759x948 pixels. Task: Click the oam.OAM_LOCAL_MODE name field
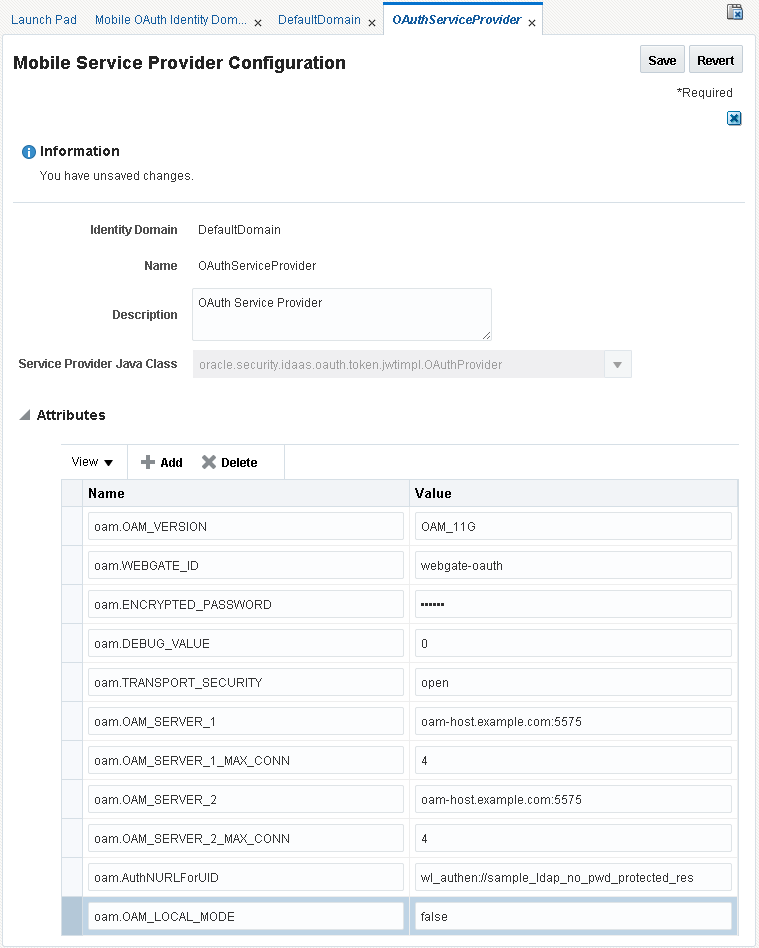click(246, 917)
